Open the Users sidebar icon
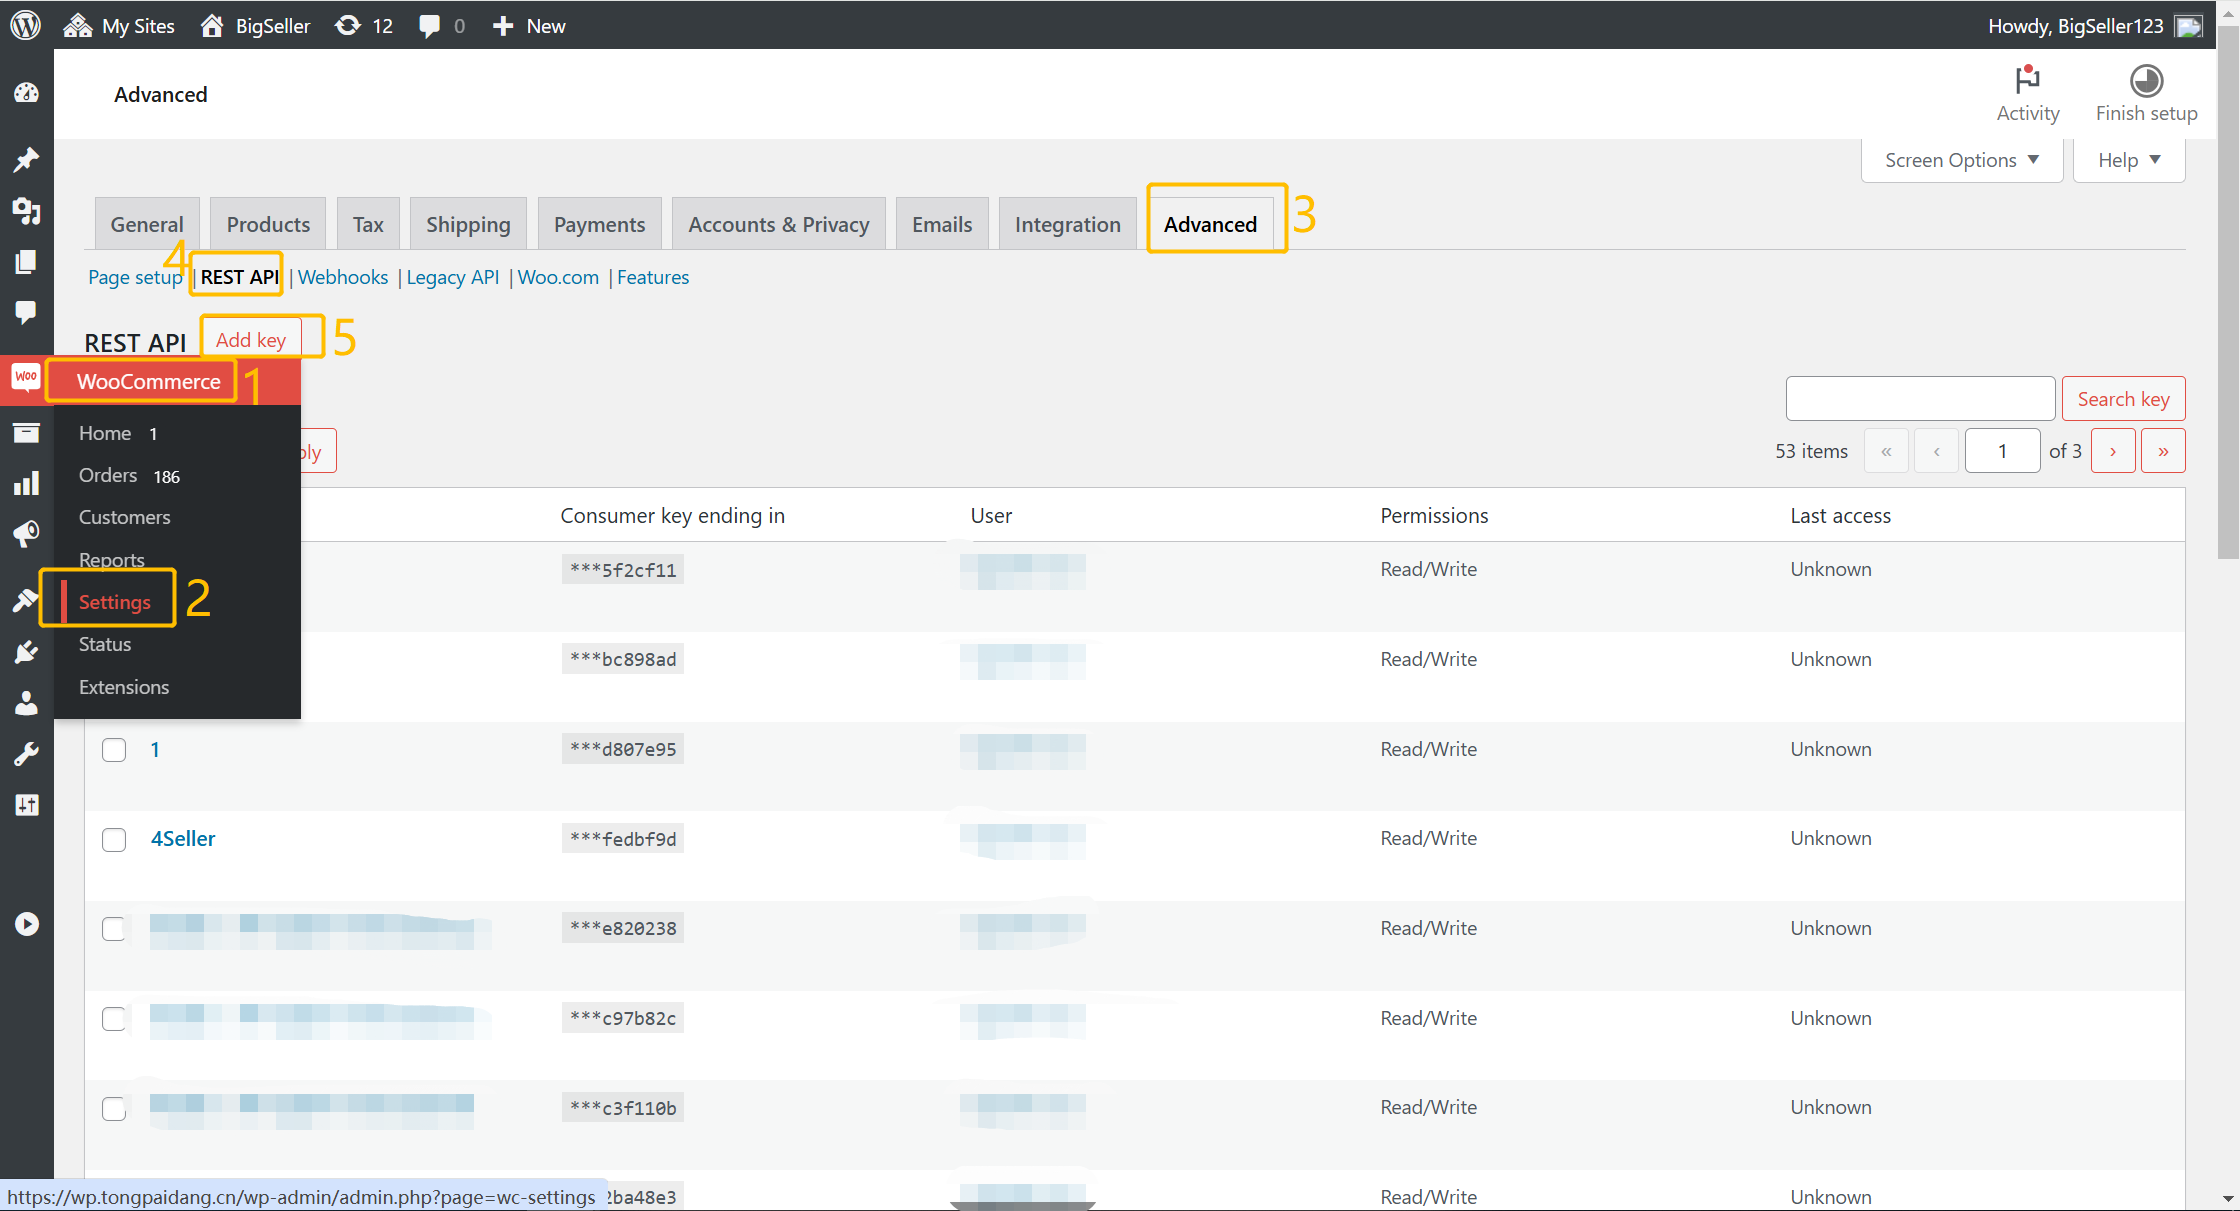 [26, 703]
